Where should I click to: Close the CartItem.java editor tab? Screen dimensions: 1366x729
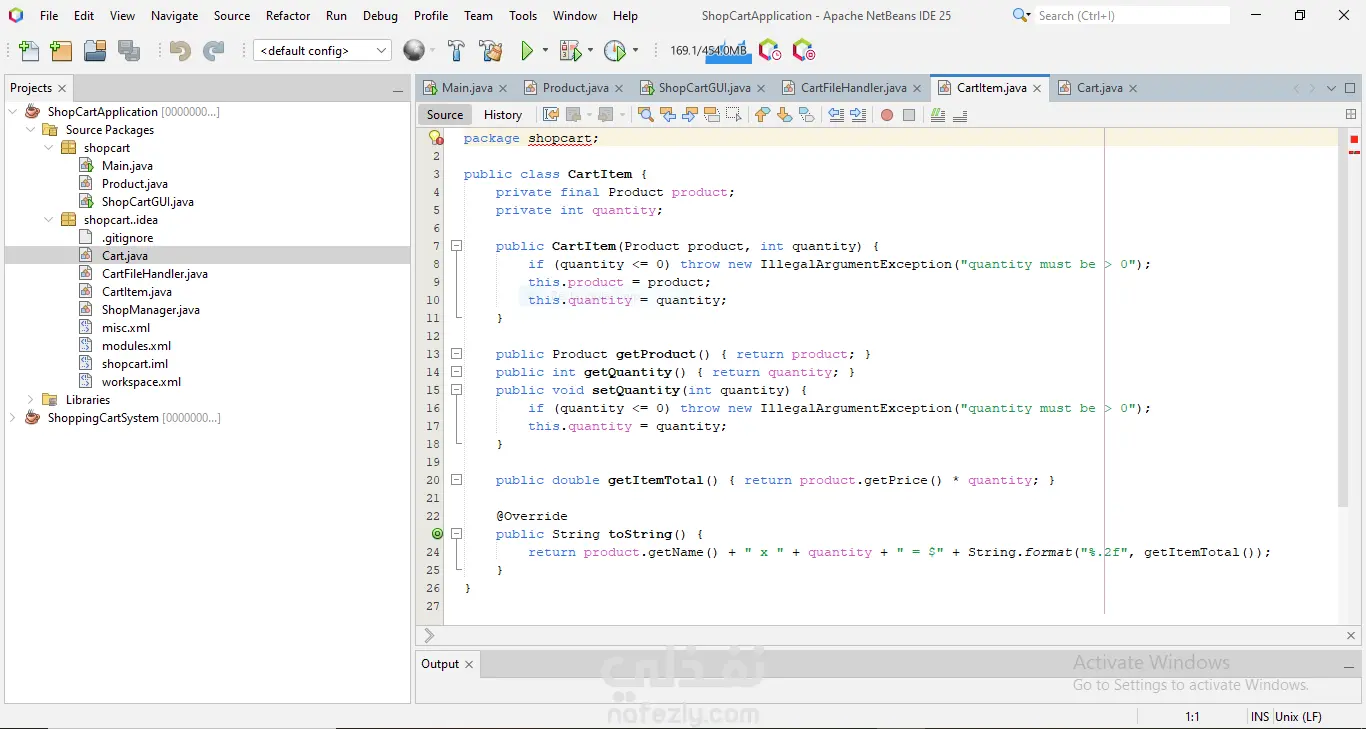point(1037,88)
